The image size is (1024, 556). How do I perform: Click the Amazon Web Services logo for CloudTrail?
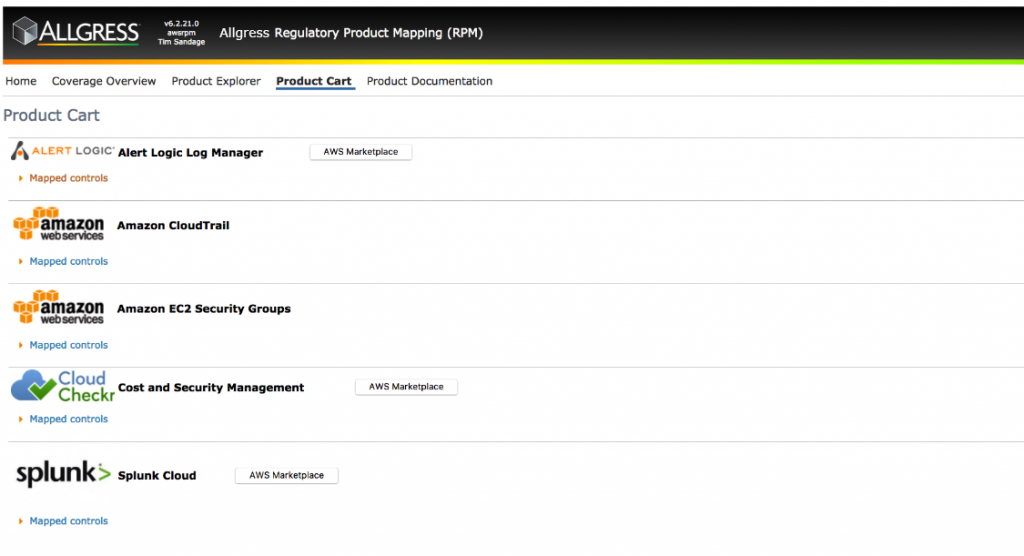pos(58,224)
